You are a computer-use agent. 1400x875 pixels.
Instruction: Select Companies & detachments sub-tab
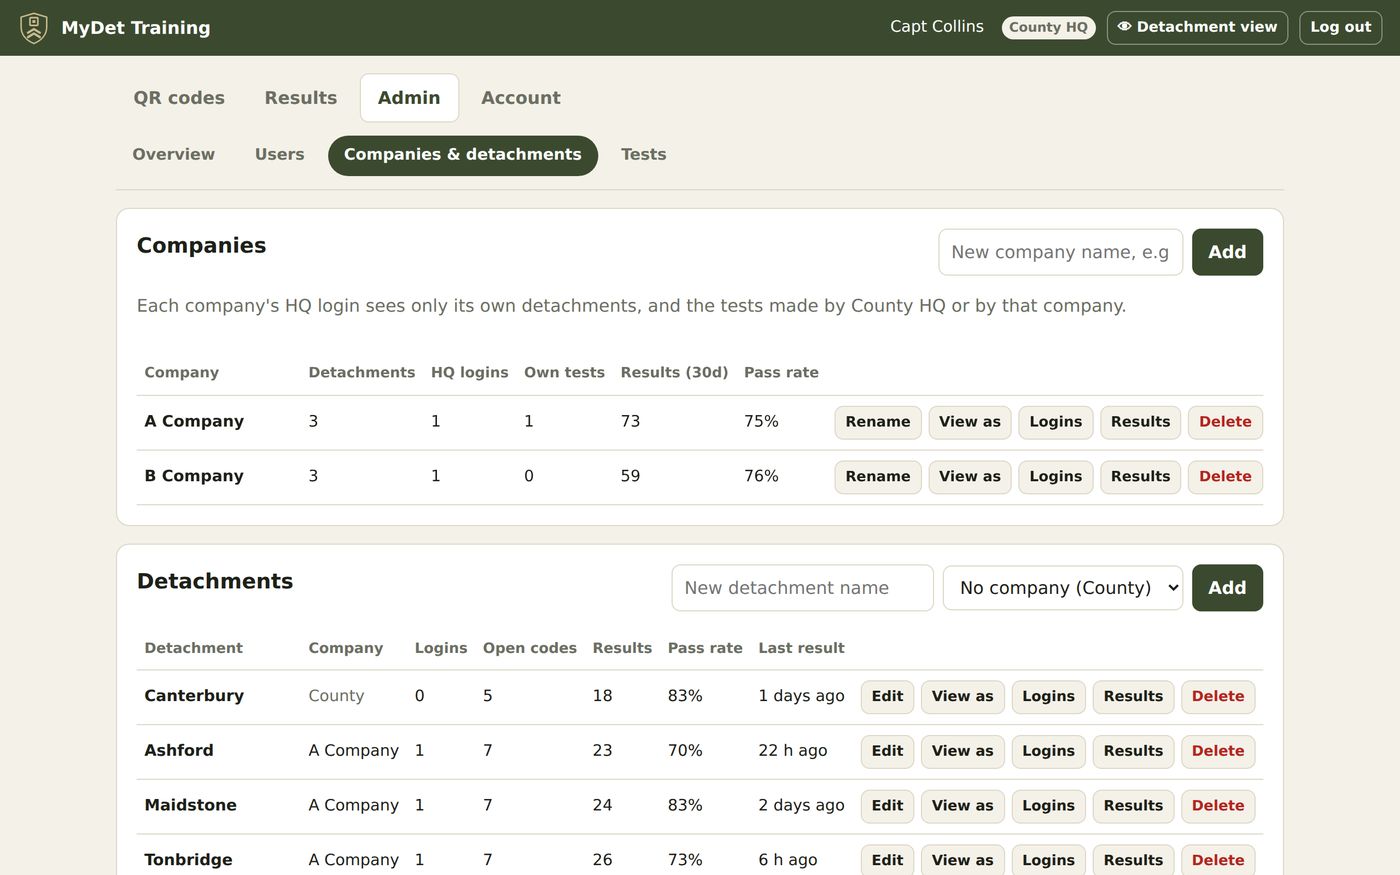[x=463, y=155]
